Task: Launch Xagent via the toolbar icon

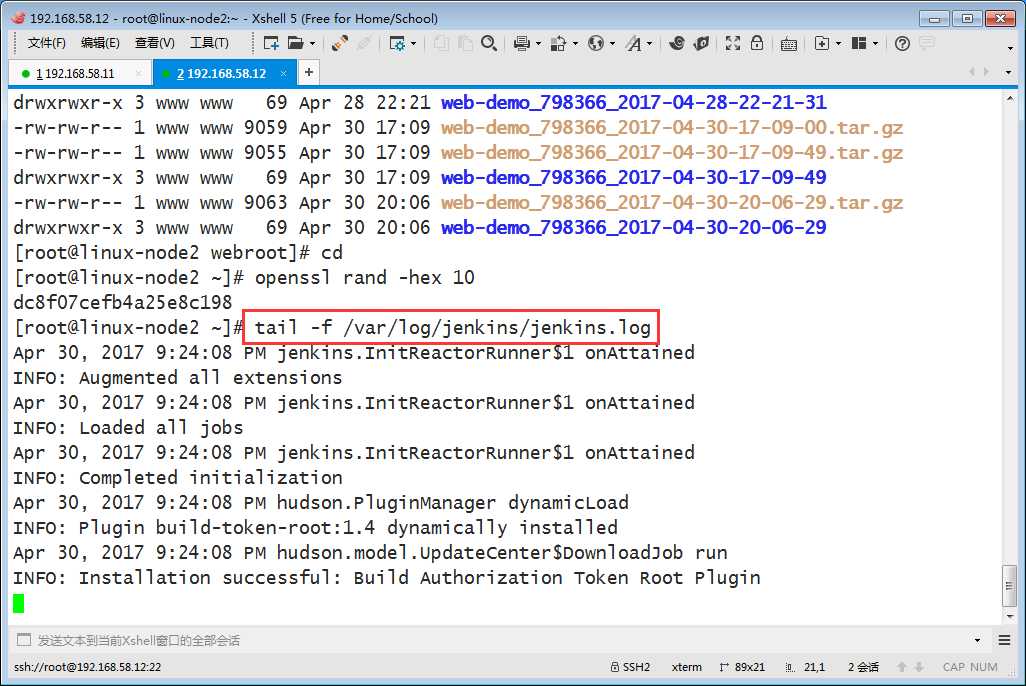Action: click(701, 43)
